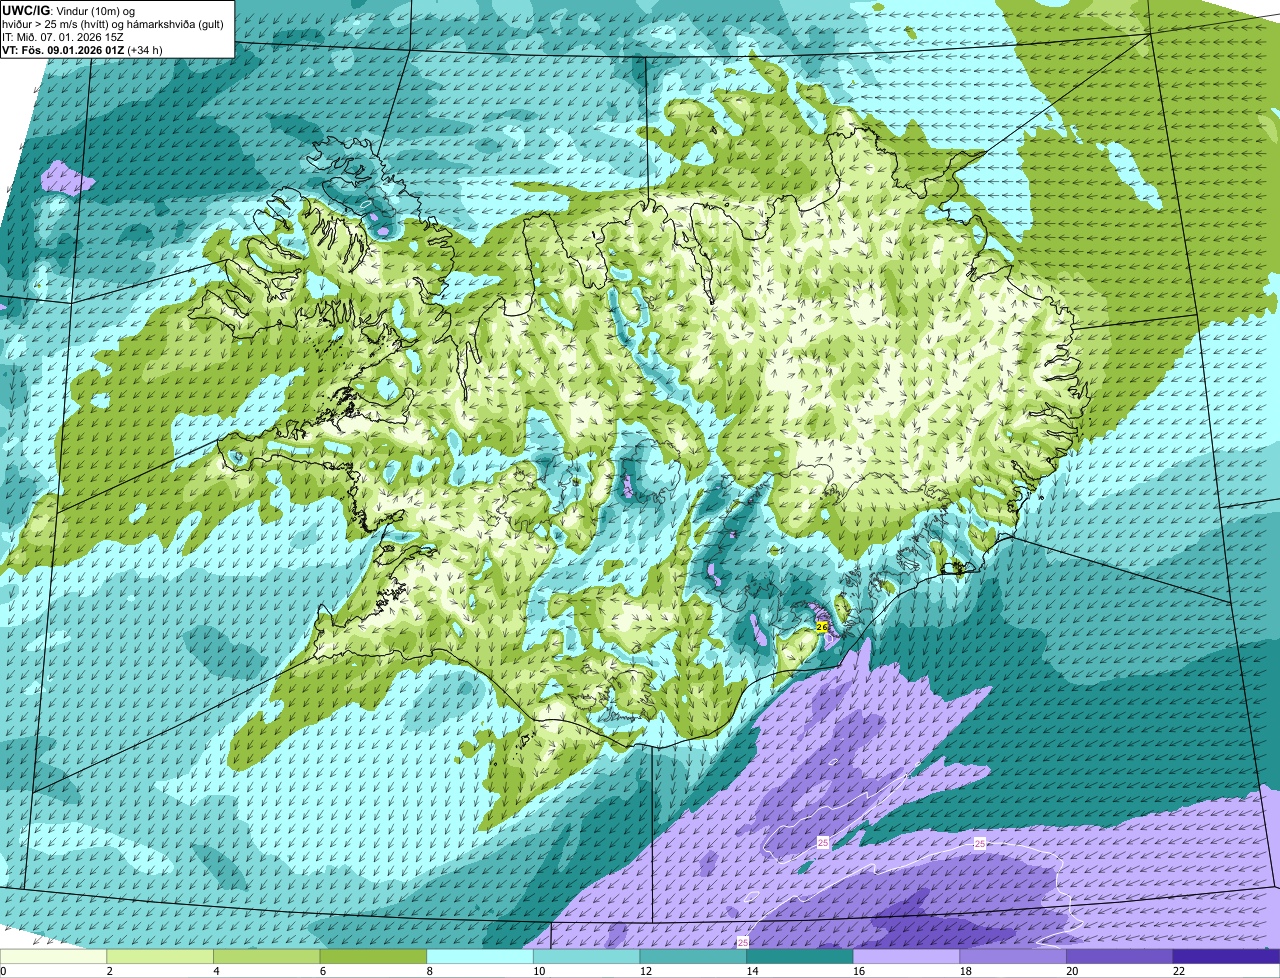
Task: Select the darkest indigo swatch above 22 m/s
Action: click(x=1226, y=956)
